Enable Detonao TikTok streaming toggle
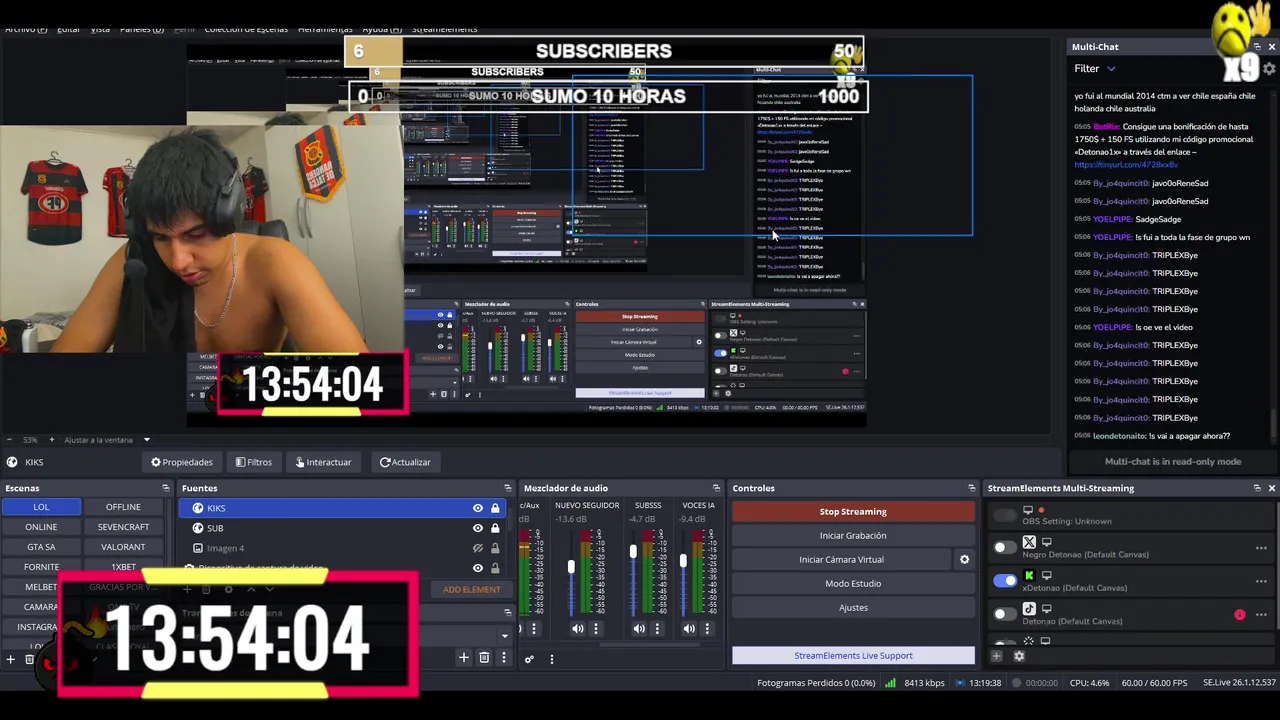Screen dimensions: 1280x720 [x=1004, y=615]
